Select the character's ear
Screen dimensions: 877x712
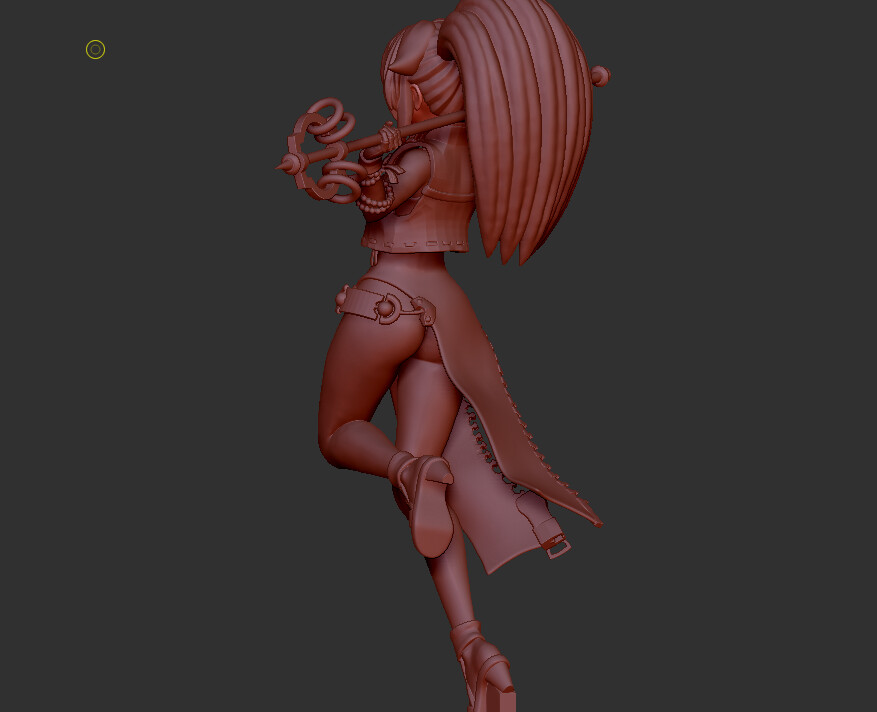[x=418, y=95]
